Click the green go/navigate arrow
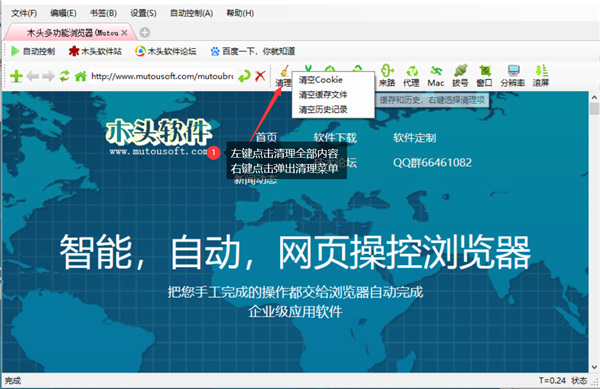This screenshot has width=600, height=389. [x=244, y=76]
